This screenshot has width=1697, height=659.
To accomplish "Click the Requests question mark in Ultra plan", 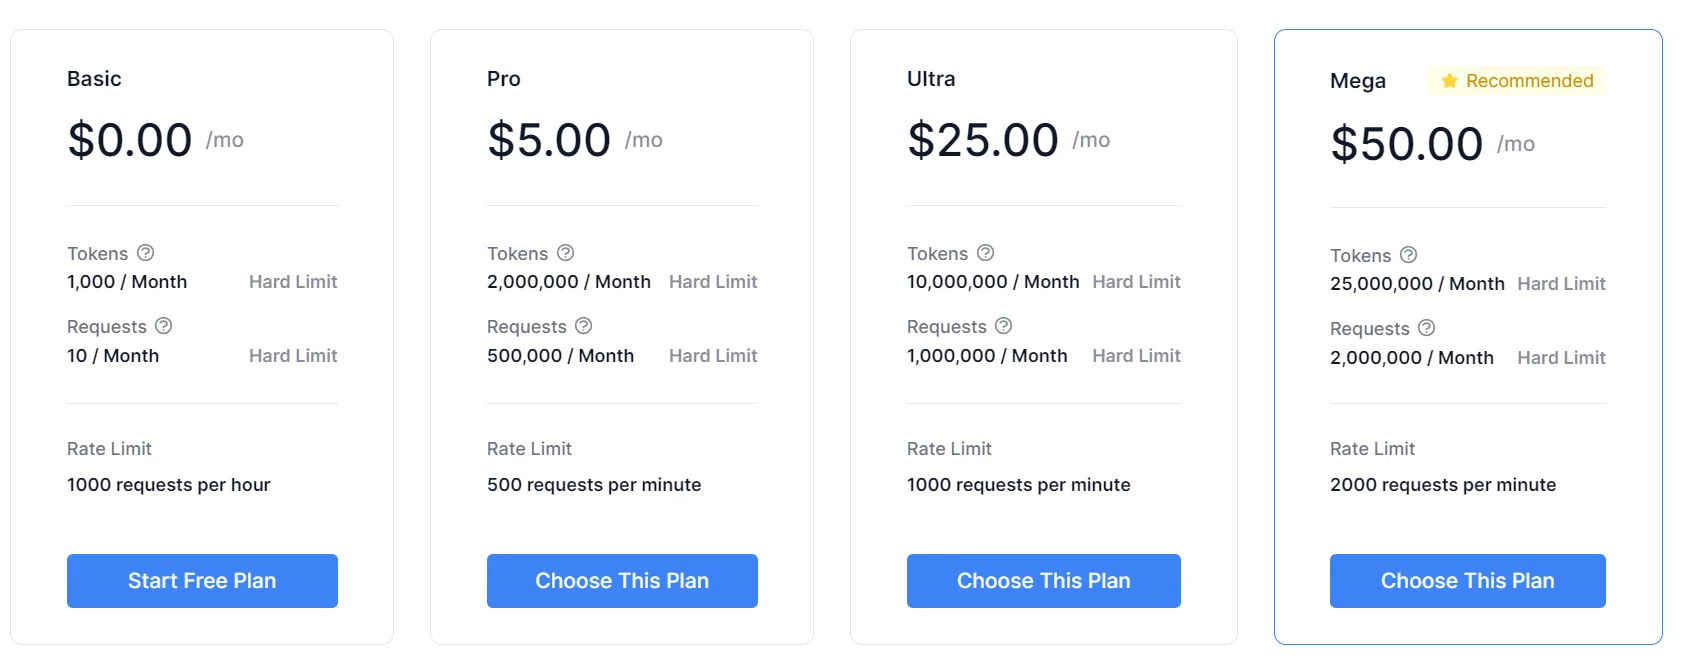I will (1004, 326).
